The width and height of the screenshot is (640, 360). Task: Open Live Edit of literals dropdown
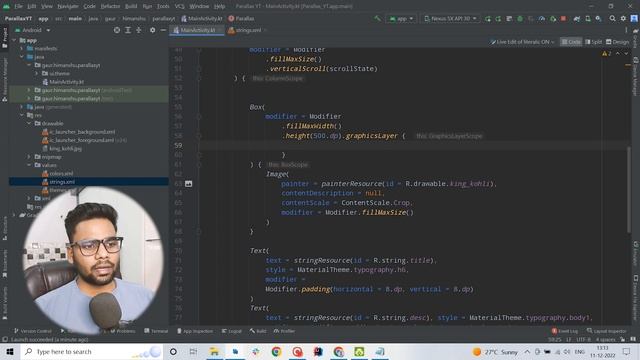pyautogui.click(x=522, y=42)
